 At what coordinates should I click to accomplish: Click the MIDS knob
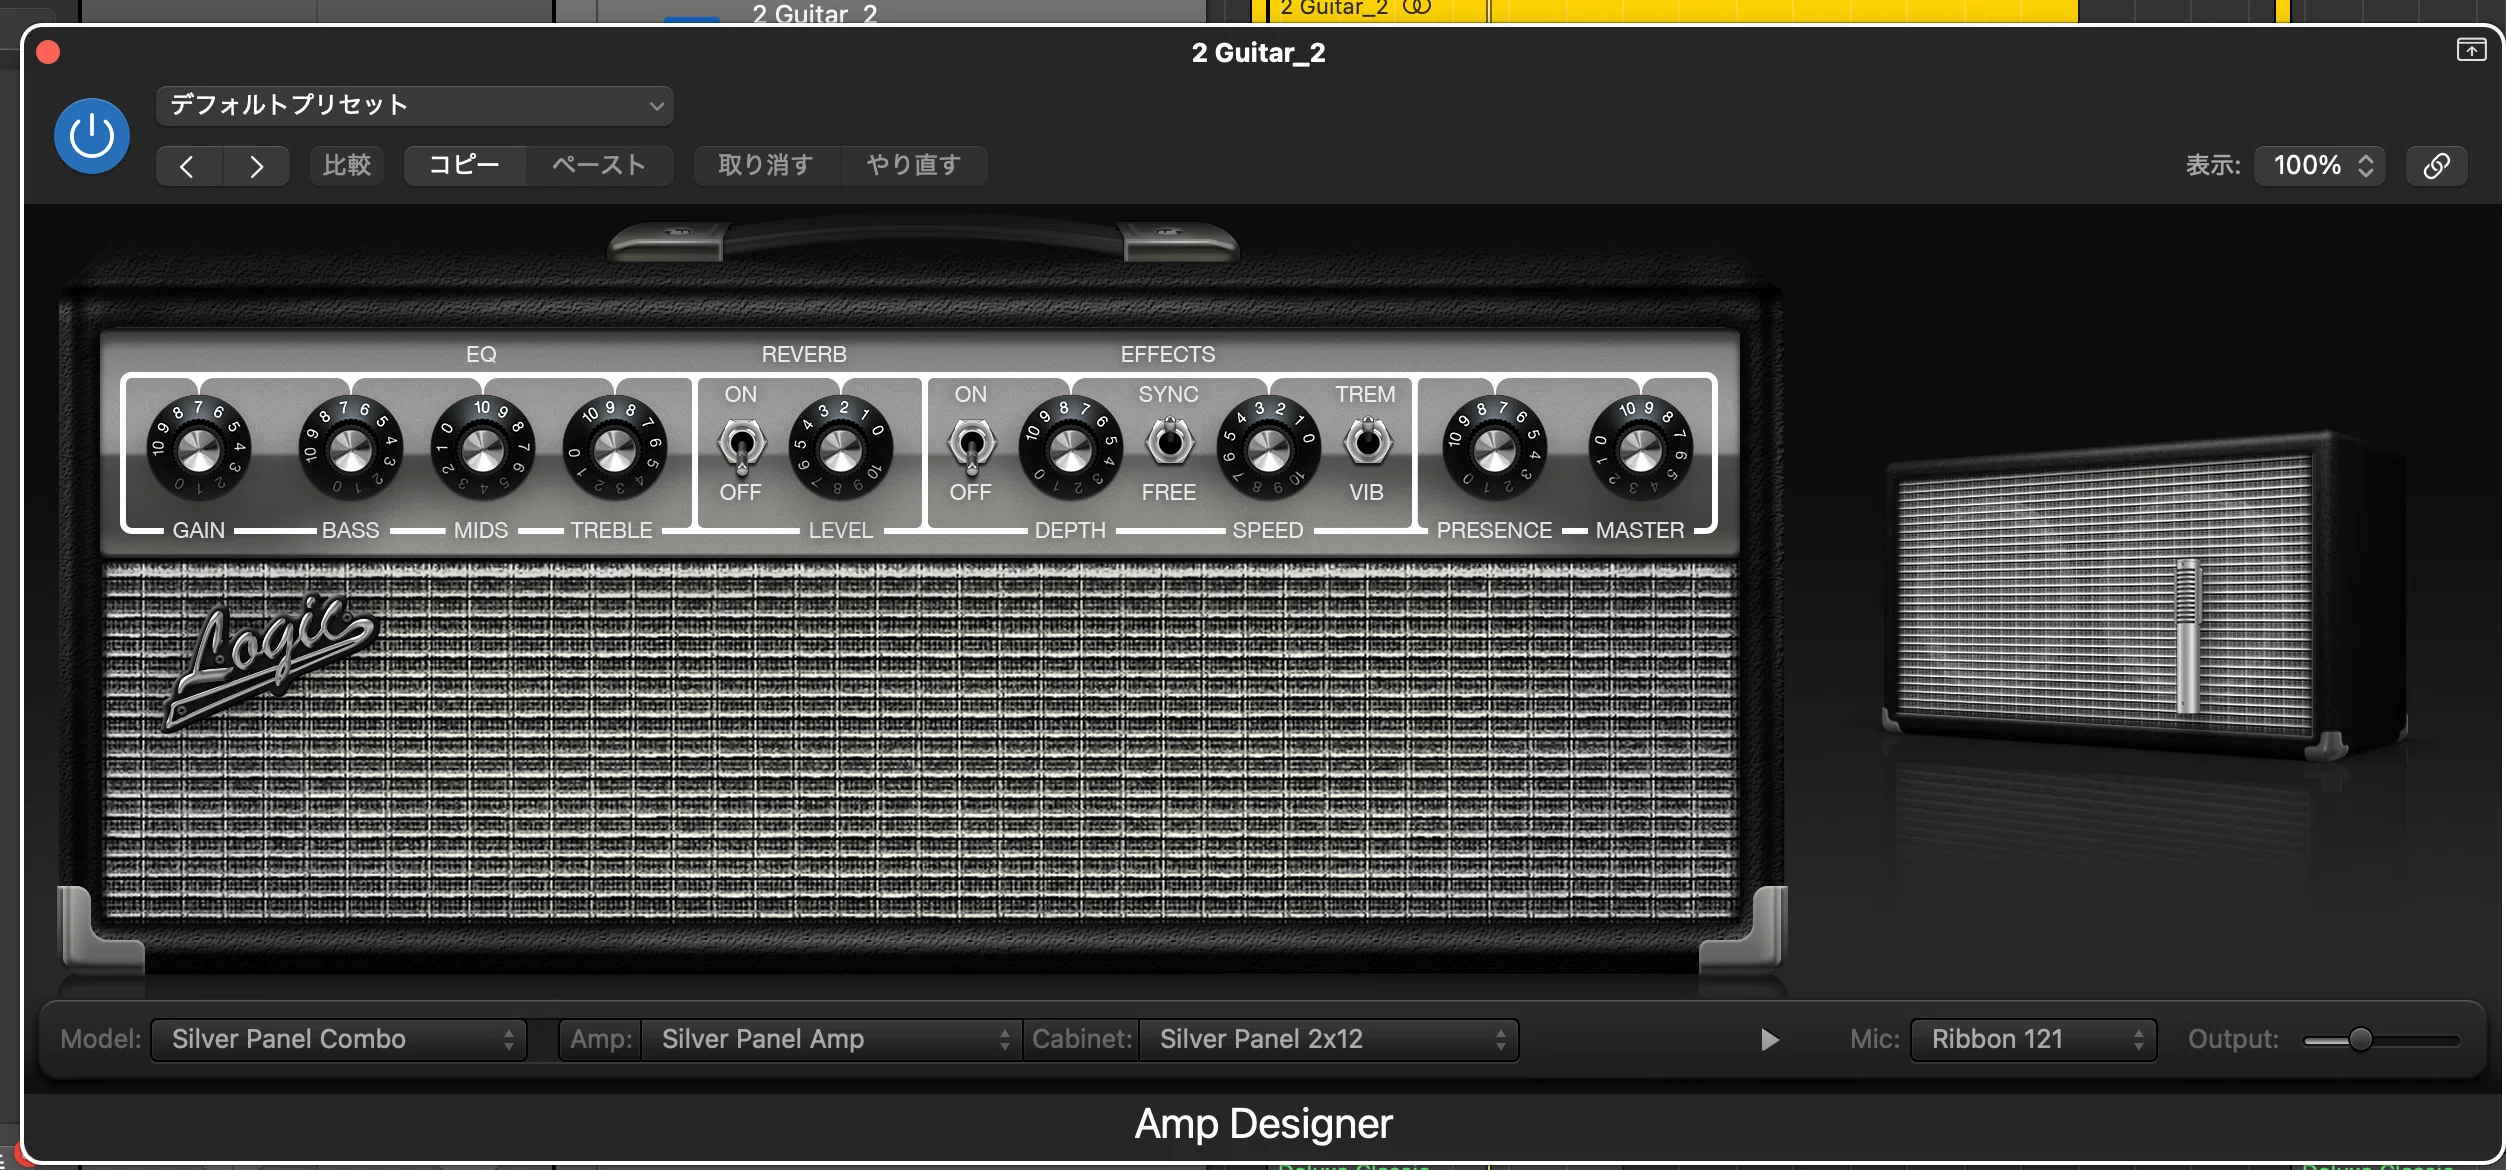[x=483, y=448]
